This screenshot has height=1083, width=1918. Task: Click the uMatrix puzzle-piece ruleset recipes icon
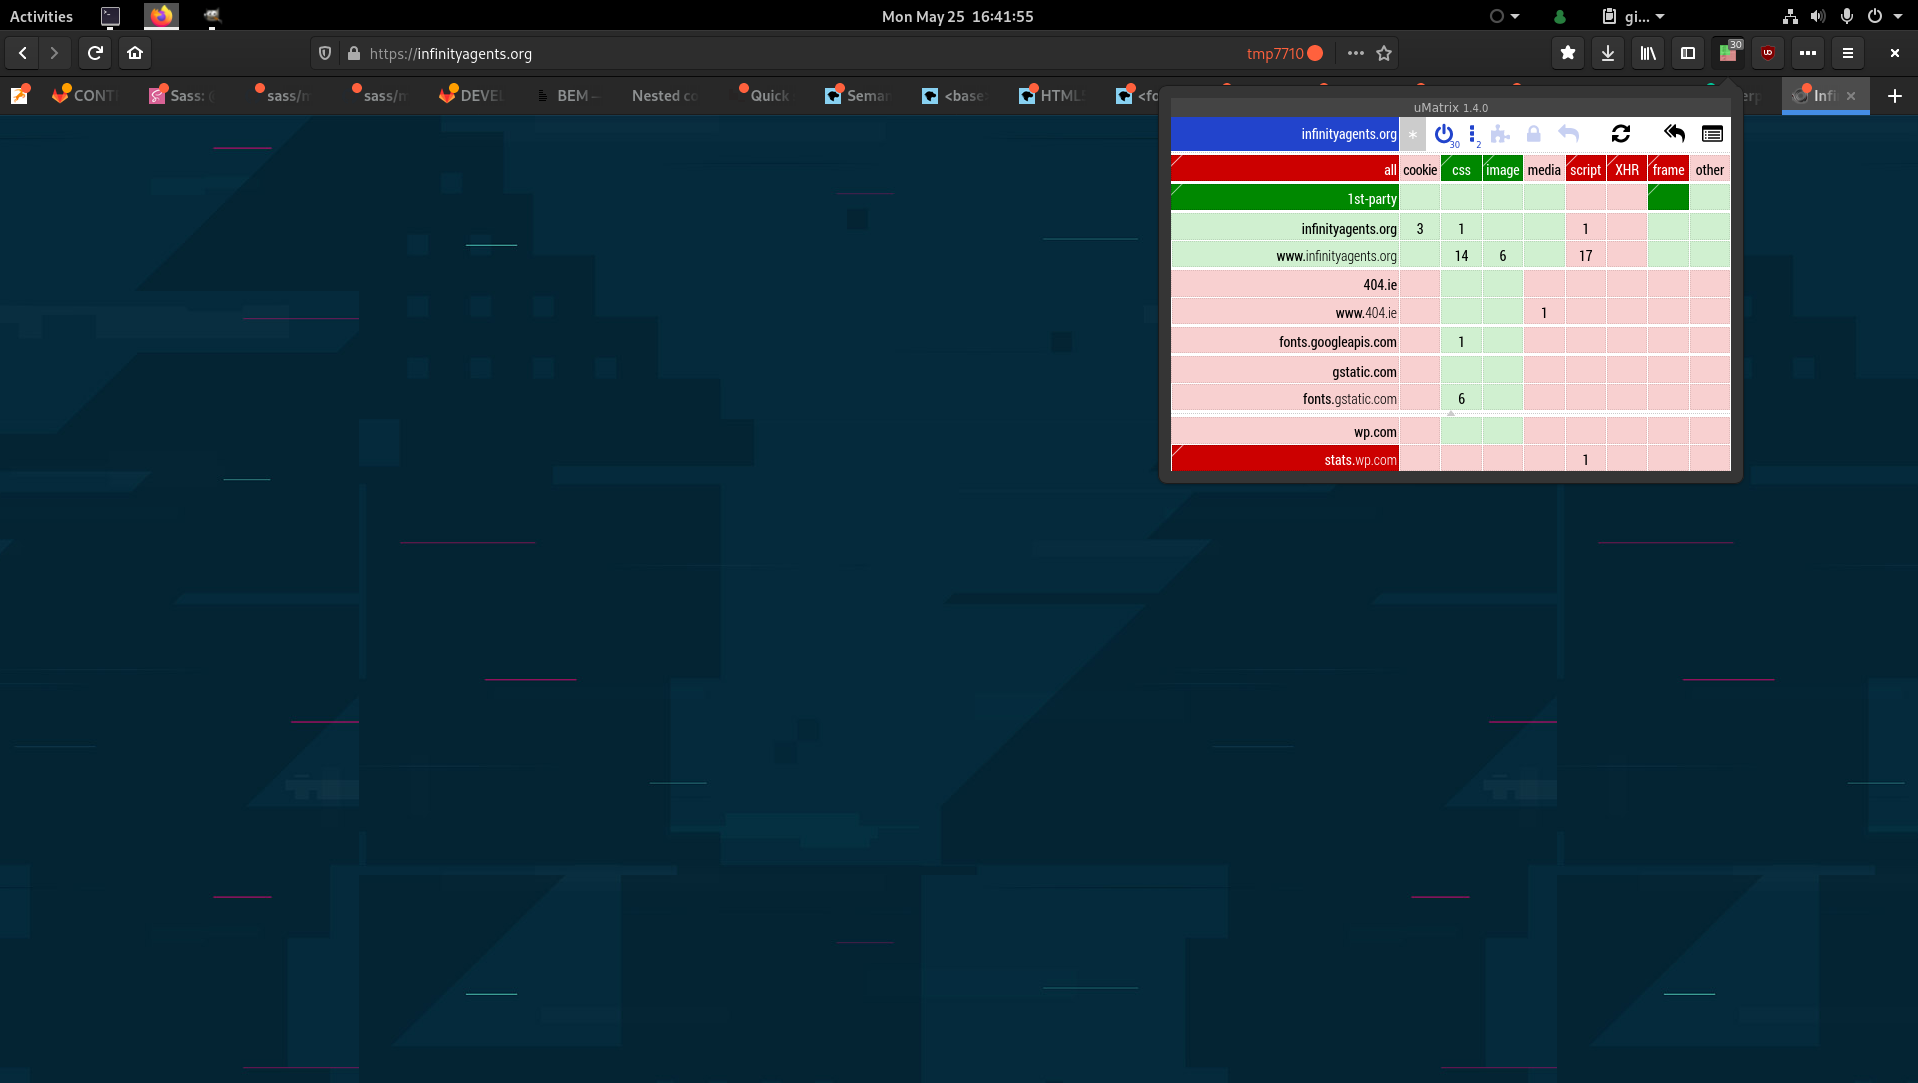(1500, 134)
